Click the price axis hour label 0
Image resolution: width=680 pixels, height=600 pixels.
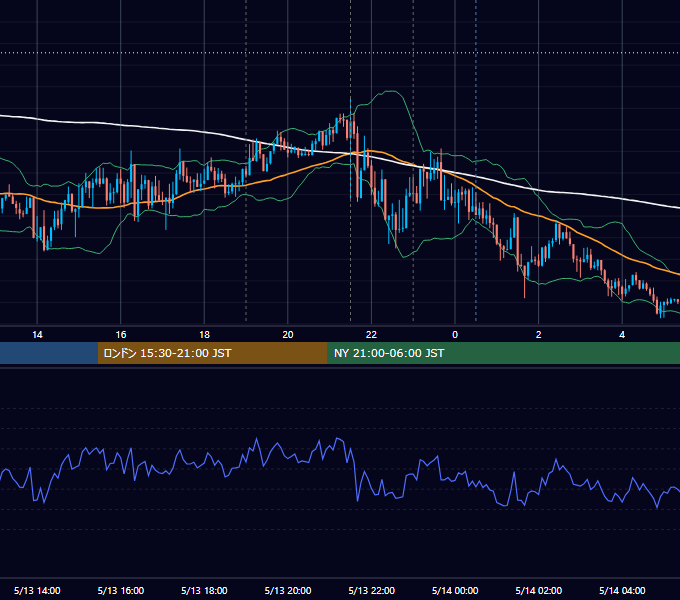455,335
